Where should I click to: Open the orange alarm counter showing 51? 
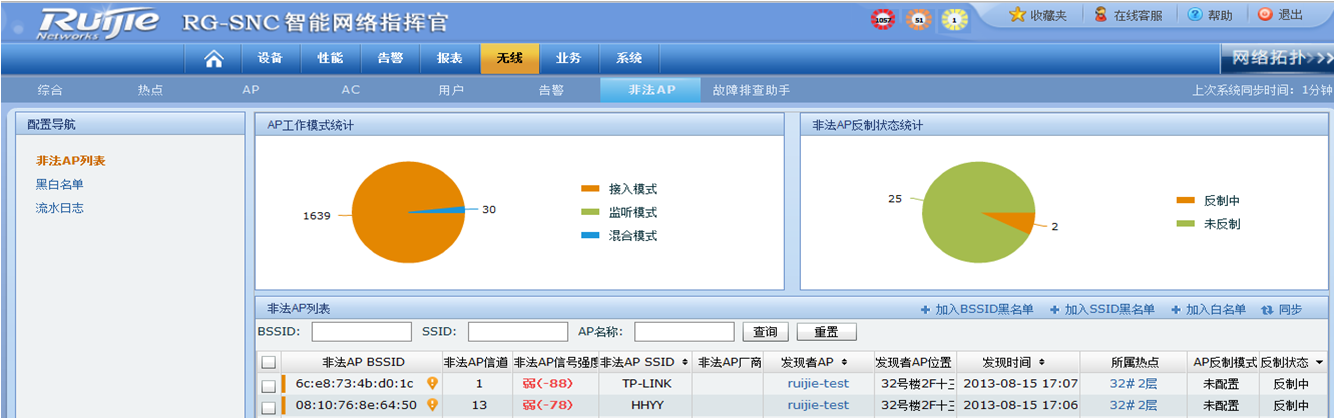(917, 19)
